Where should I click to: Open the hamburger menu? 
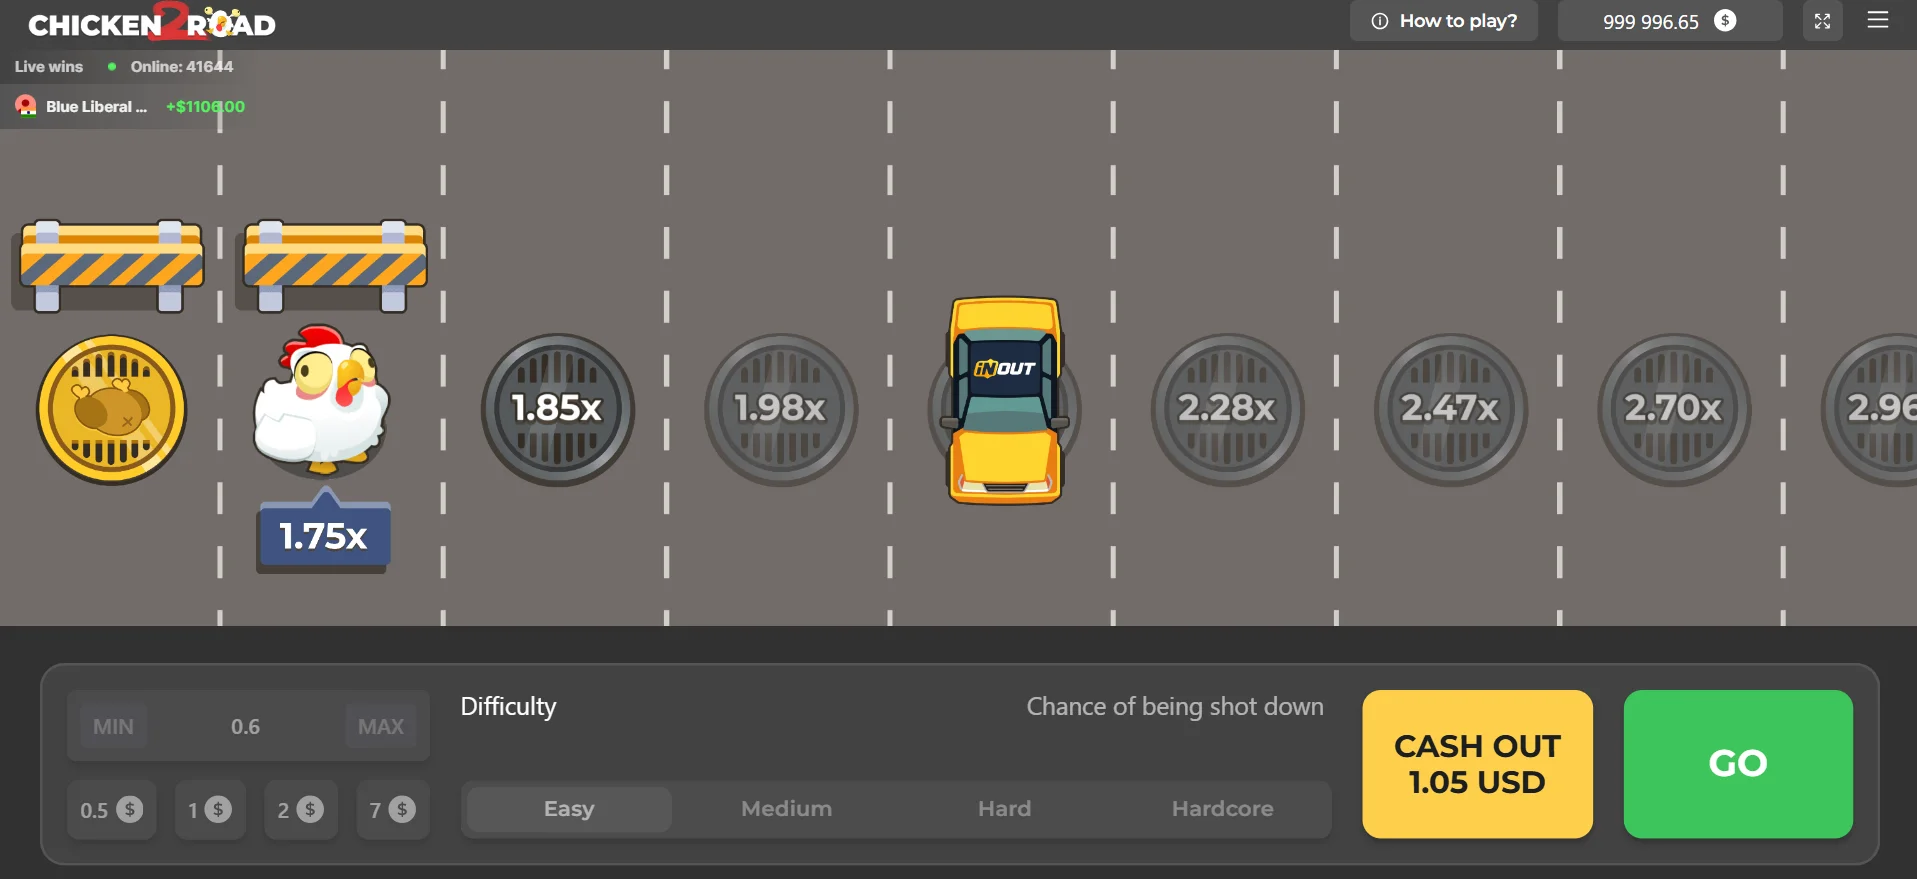tap(1878, 20)
